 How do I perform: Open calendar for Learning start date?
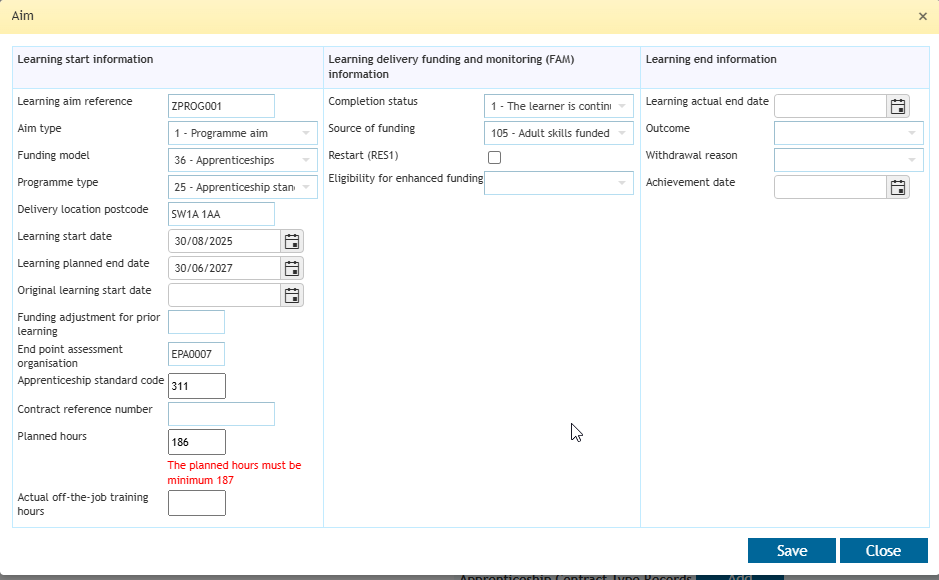tap(292, 241)
